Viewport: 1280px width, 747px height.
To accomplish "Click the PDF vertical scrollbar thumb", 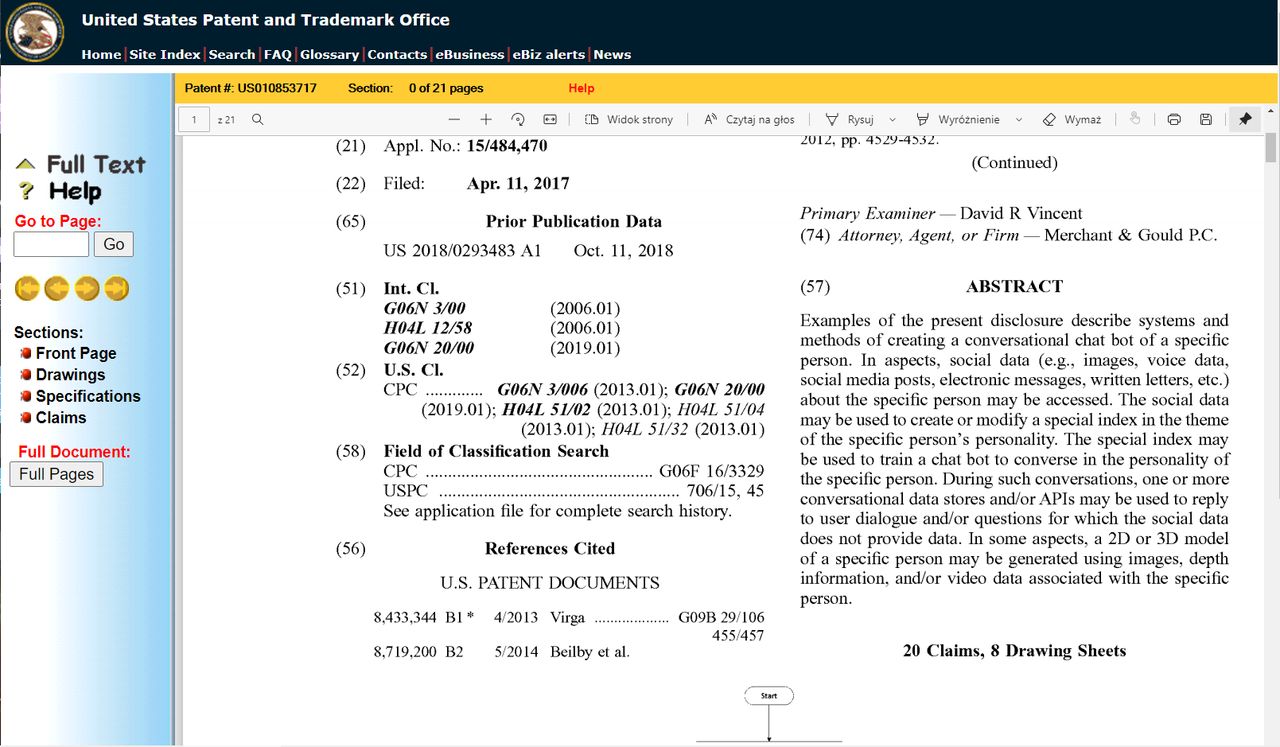I will point(1271,147).
